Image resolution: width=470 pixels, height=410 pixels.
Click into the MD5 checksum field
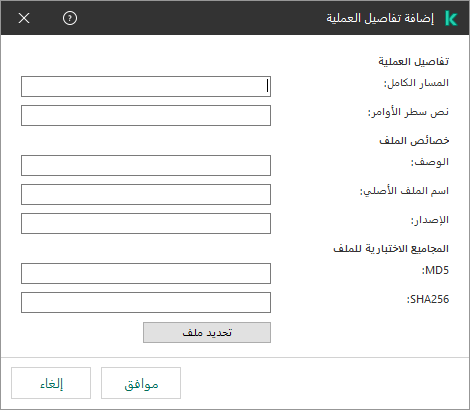146,273
